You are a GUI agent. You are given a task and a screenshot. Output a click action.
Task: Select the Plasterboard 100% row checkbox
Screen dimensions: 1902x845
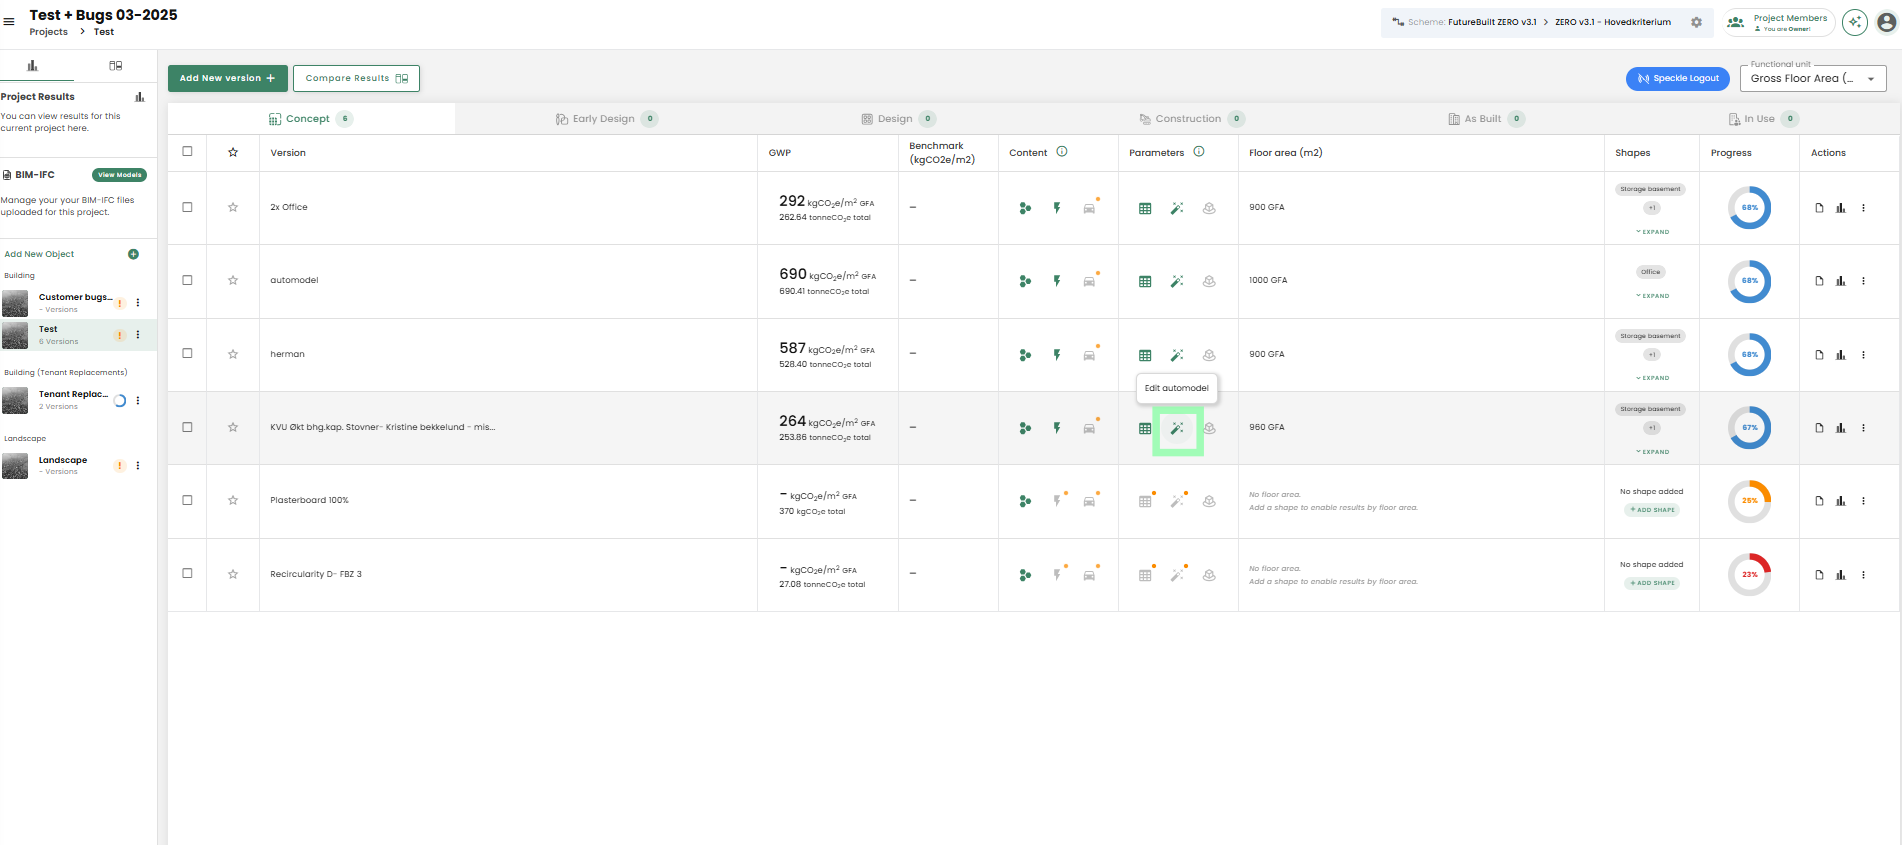click(187, 500)
